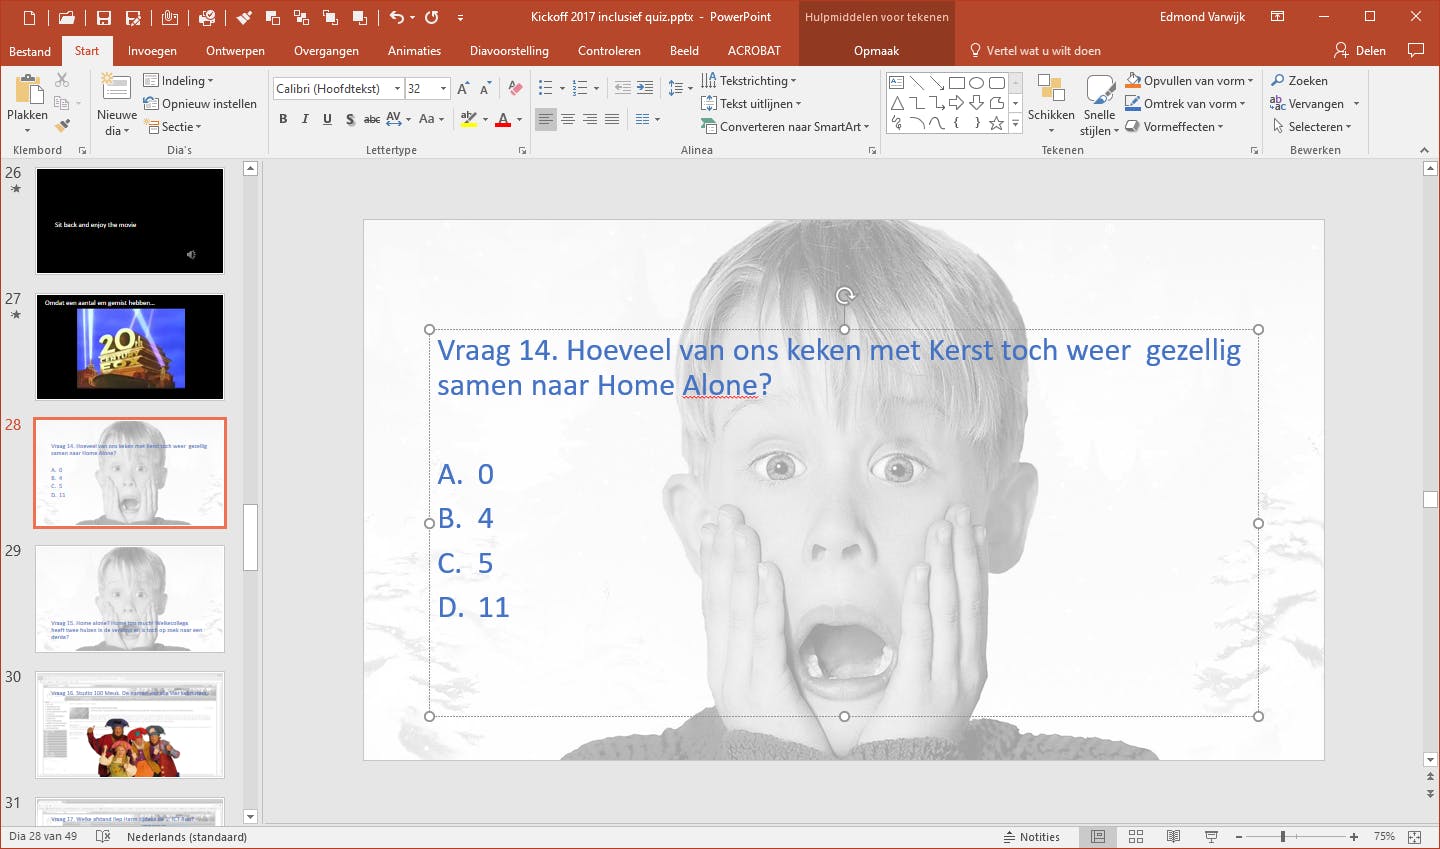Image resolution: width=1440 pixels, height=849 pixels.
Task: Switch to the Ontwerpen tab
Action: [x=235, y=51]
